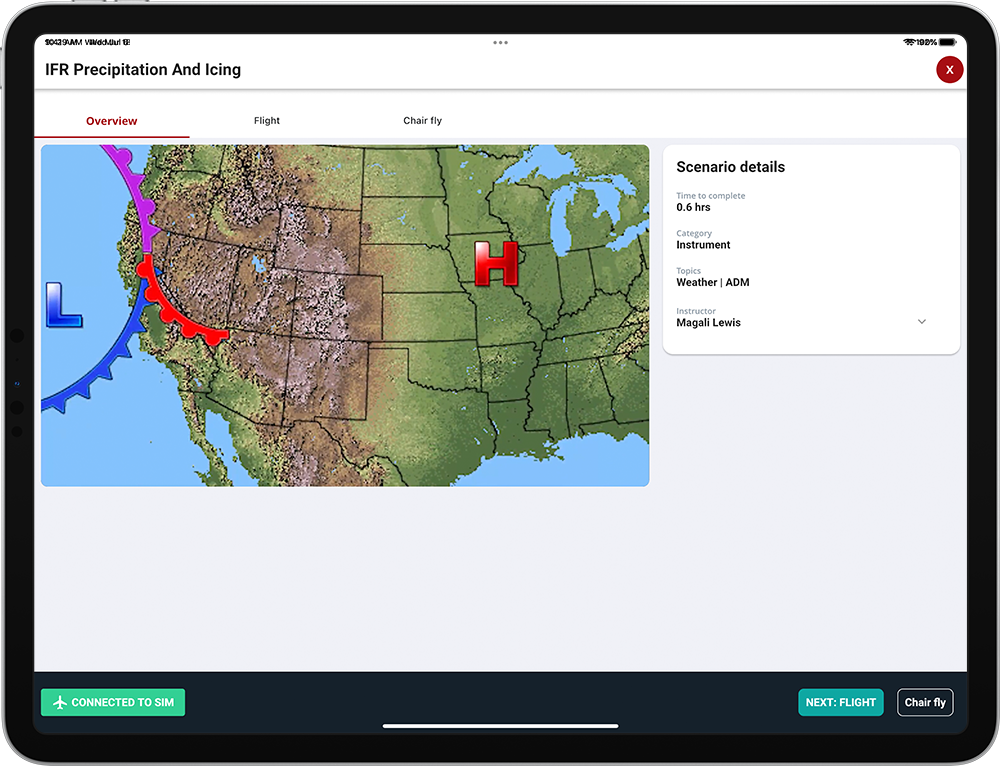
Task: Tap the home indicator bar at bottom
Action: tap(500, 726)
